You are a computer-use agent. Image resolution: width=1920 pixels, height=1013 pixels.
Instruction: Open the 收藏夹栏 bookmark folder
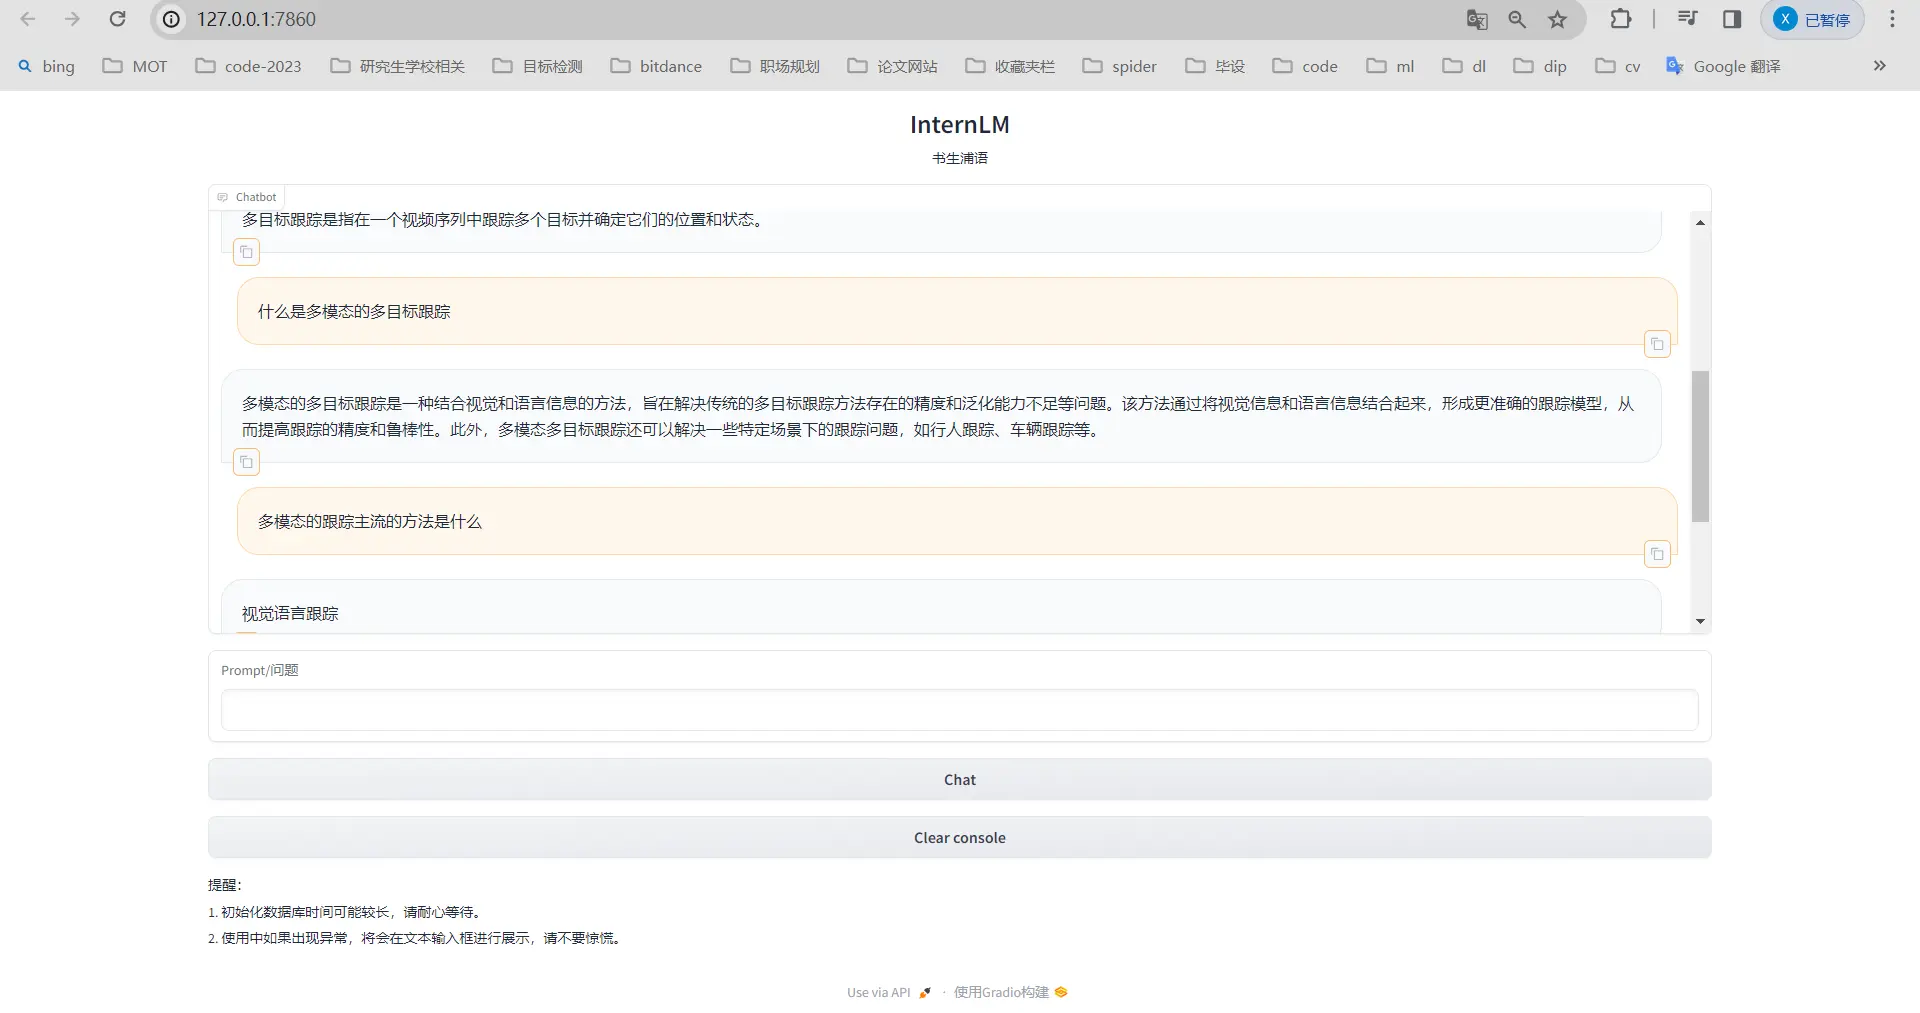[1010, 66]
